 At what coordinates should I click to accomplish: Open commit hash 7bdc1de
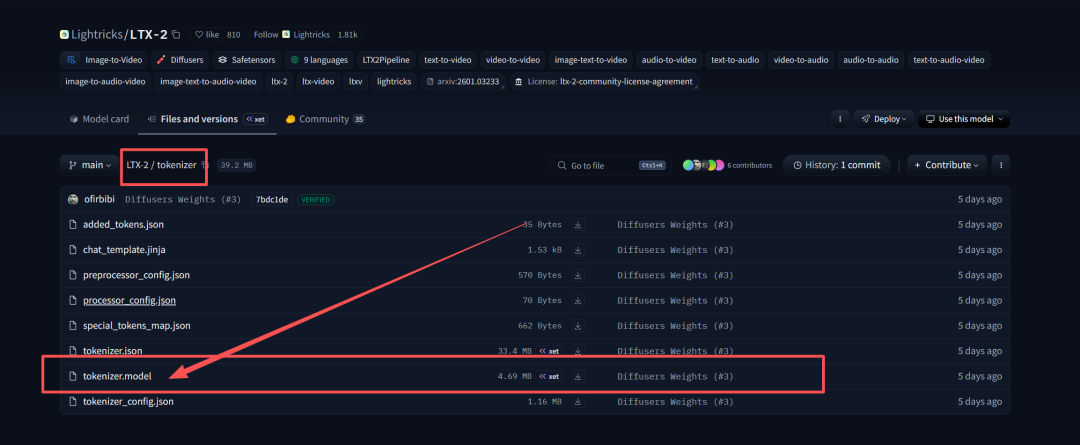(272, 200)
